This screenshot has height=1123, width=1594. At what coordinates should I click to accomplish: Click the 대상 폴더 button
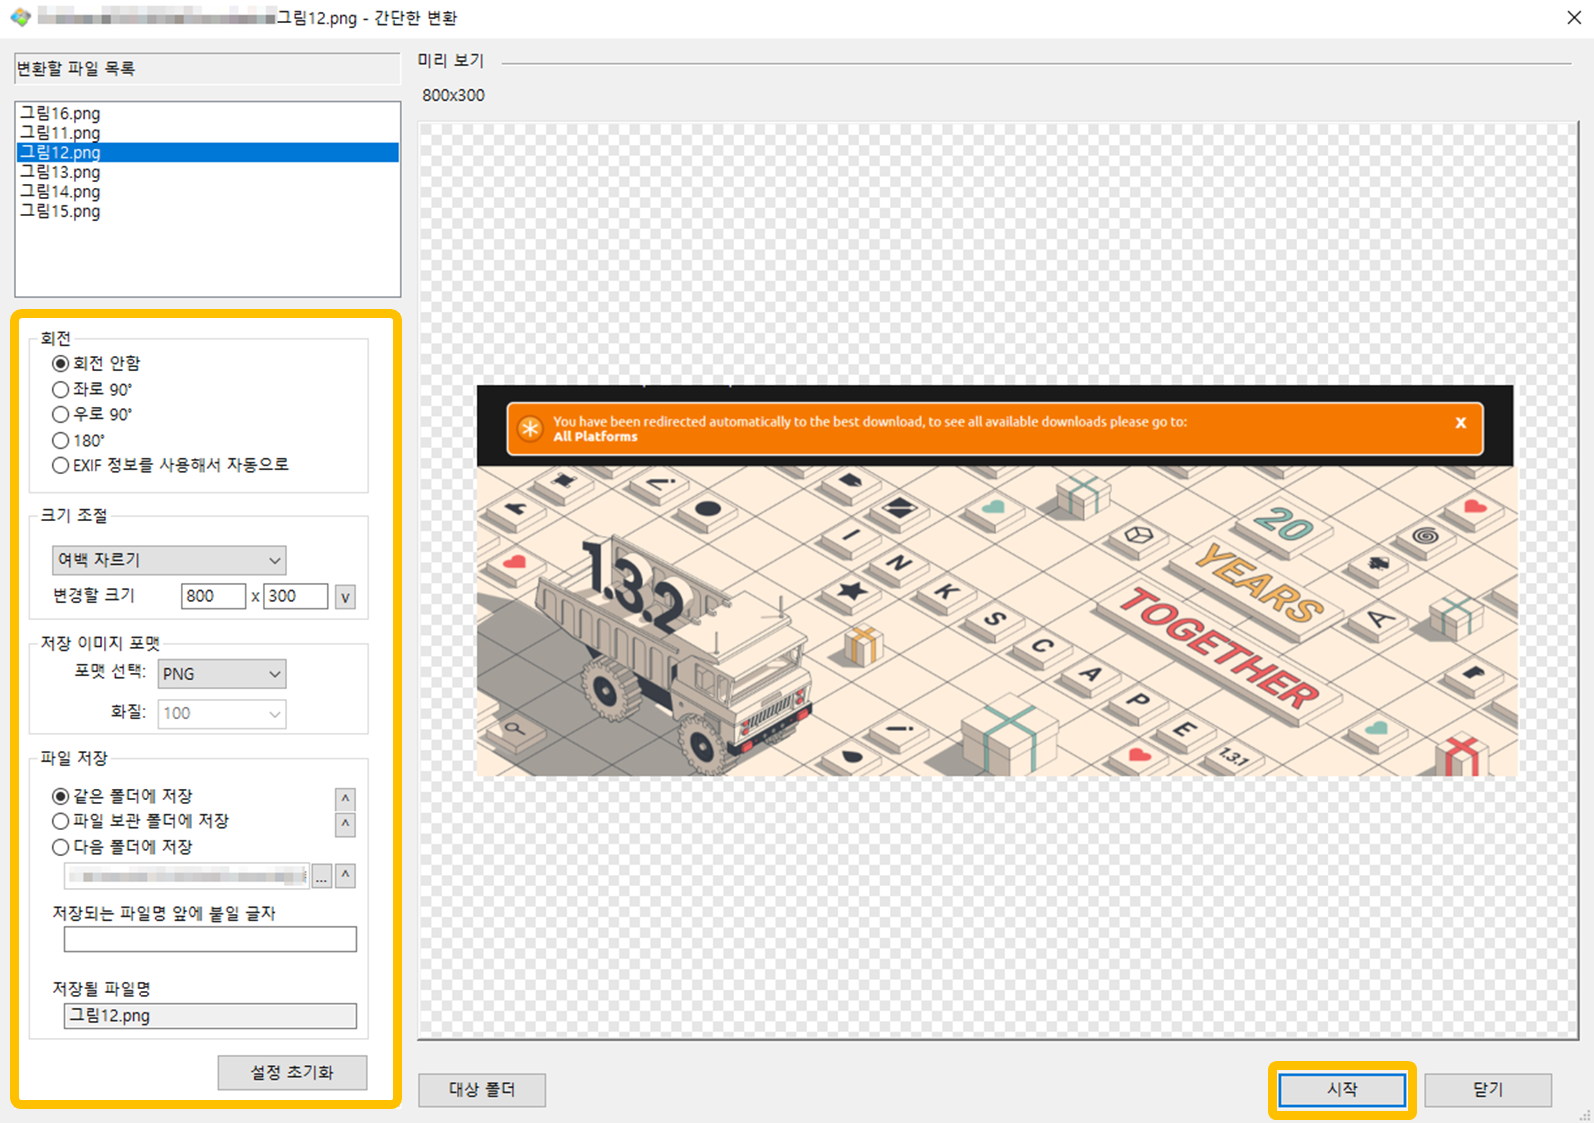point(482,1089)
